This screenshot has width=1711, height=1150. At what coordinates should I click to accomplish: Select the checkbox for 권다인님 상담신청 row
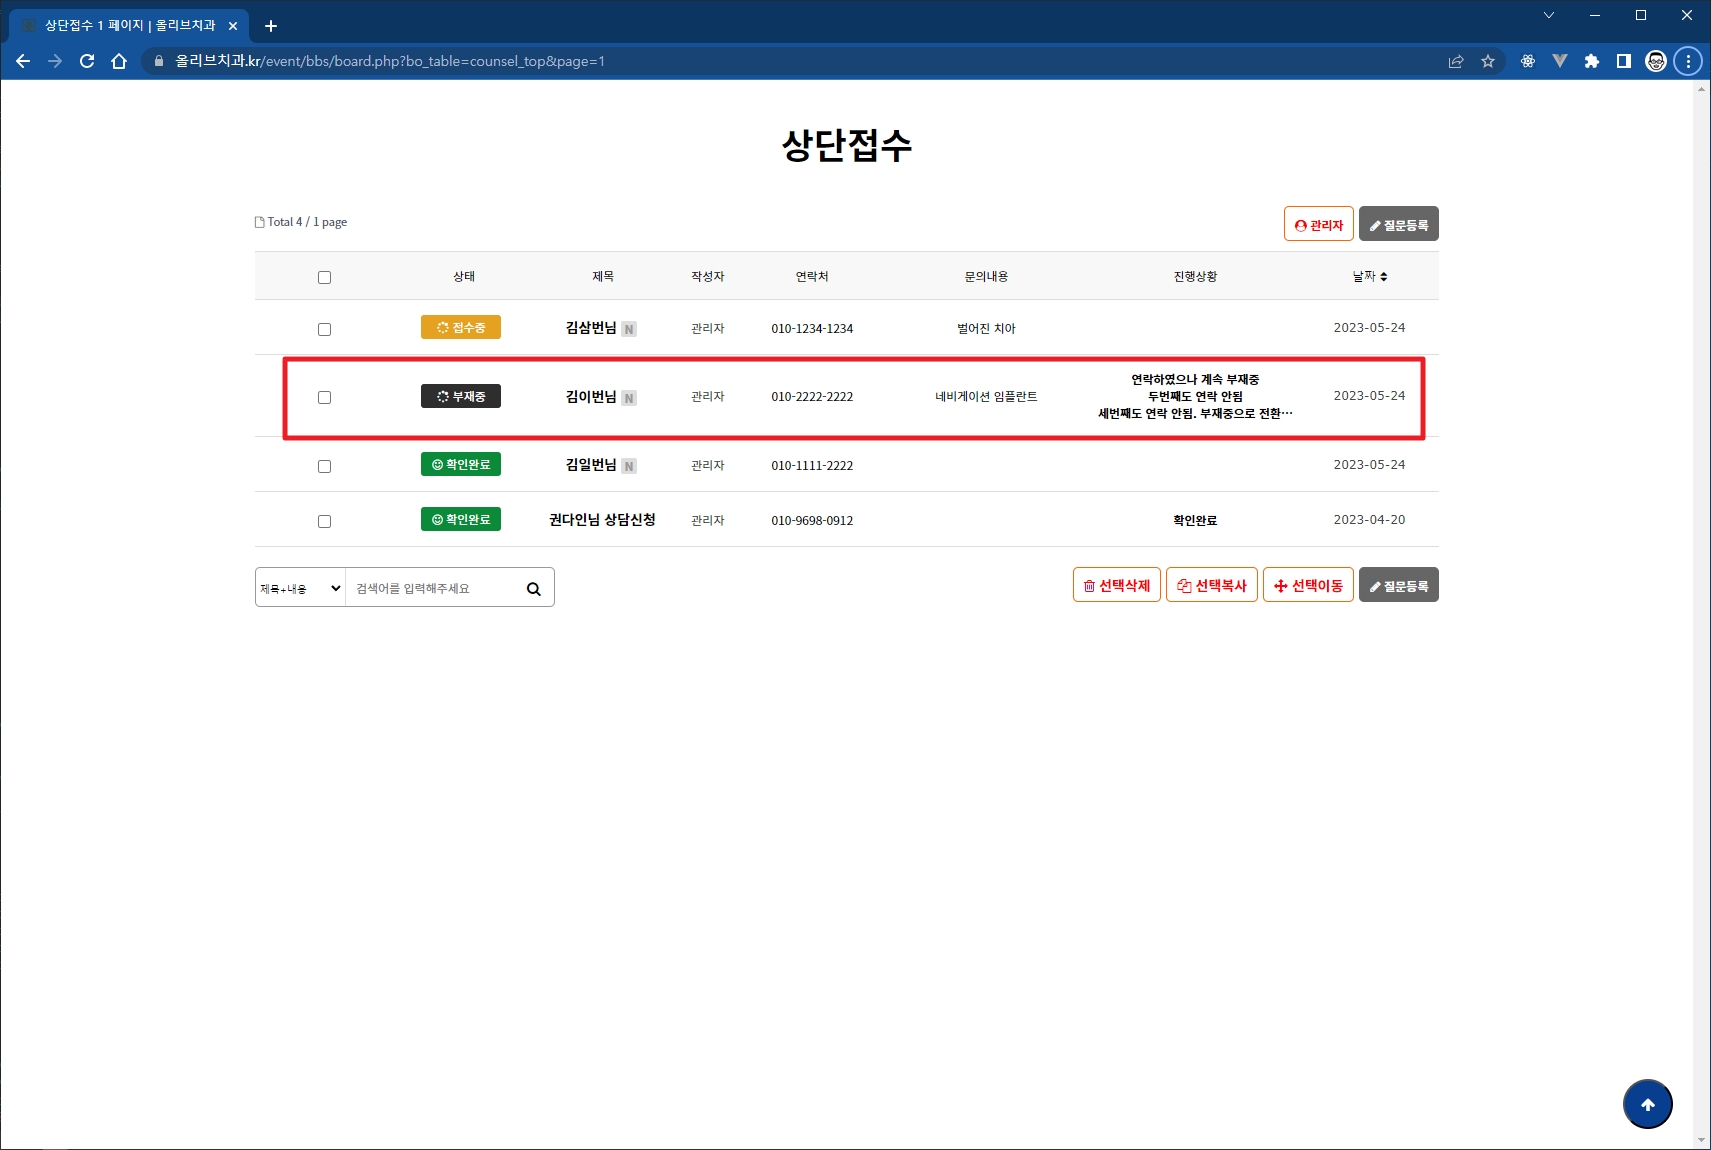324,521
